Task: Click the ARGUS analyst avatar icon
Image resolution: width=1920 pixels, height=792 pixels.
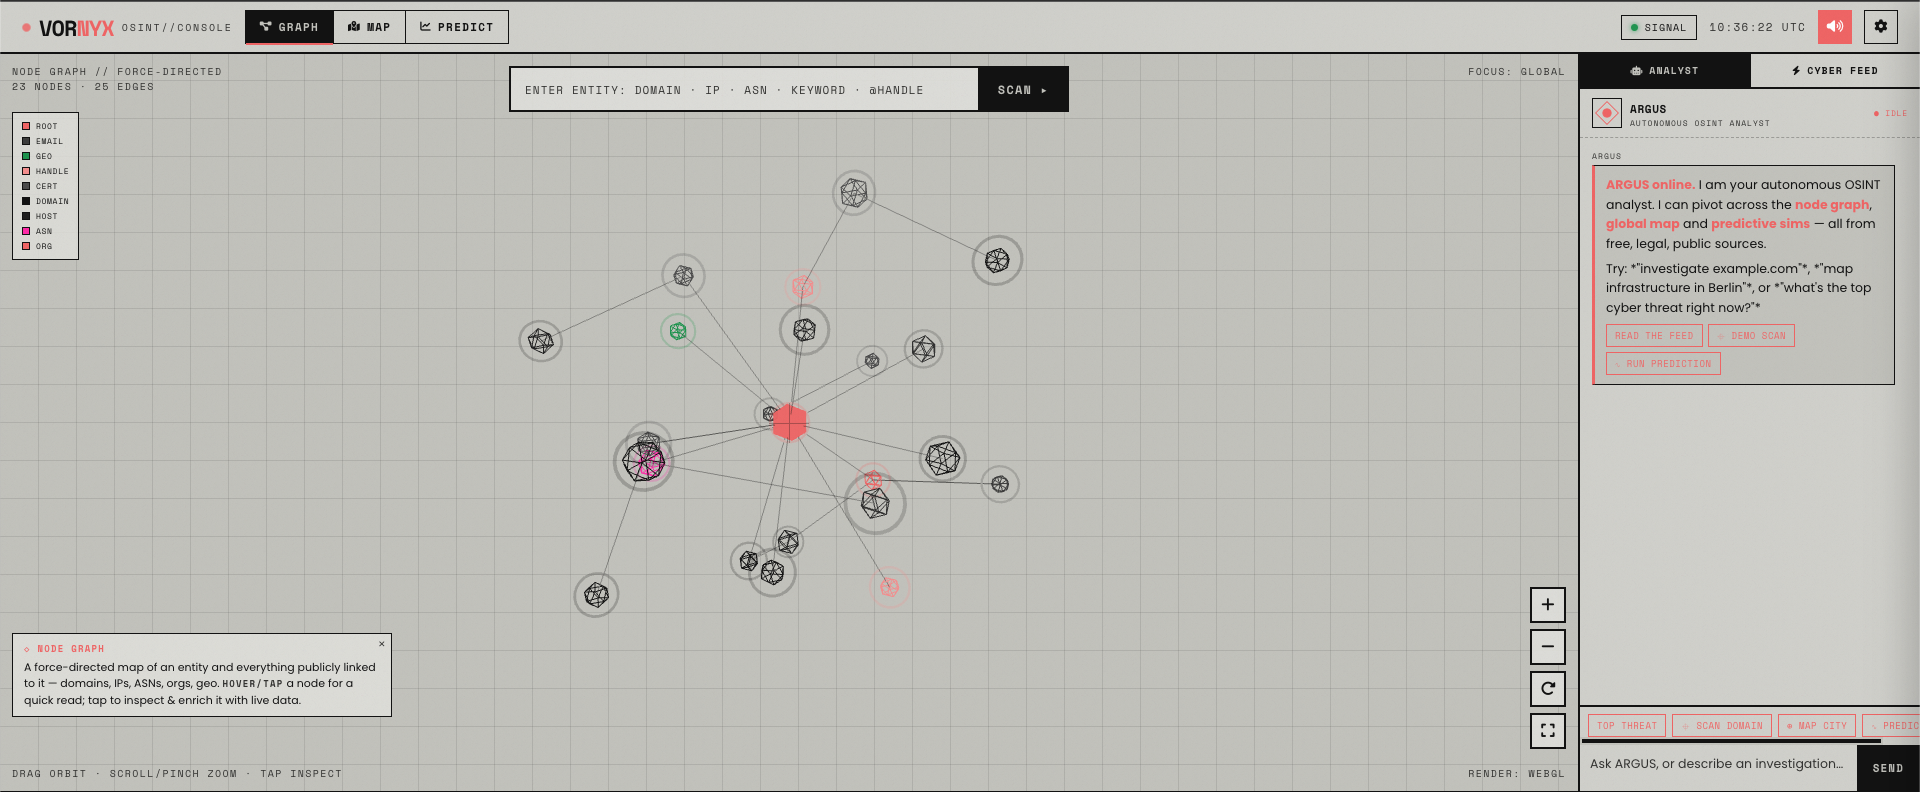Action: click(1607, 113)
